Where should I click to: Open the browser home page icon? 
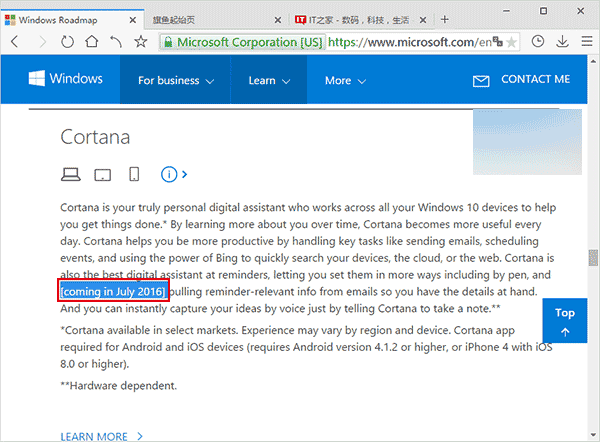(92, 41)
